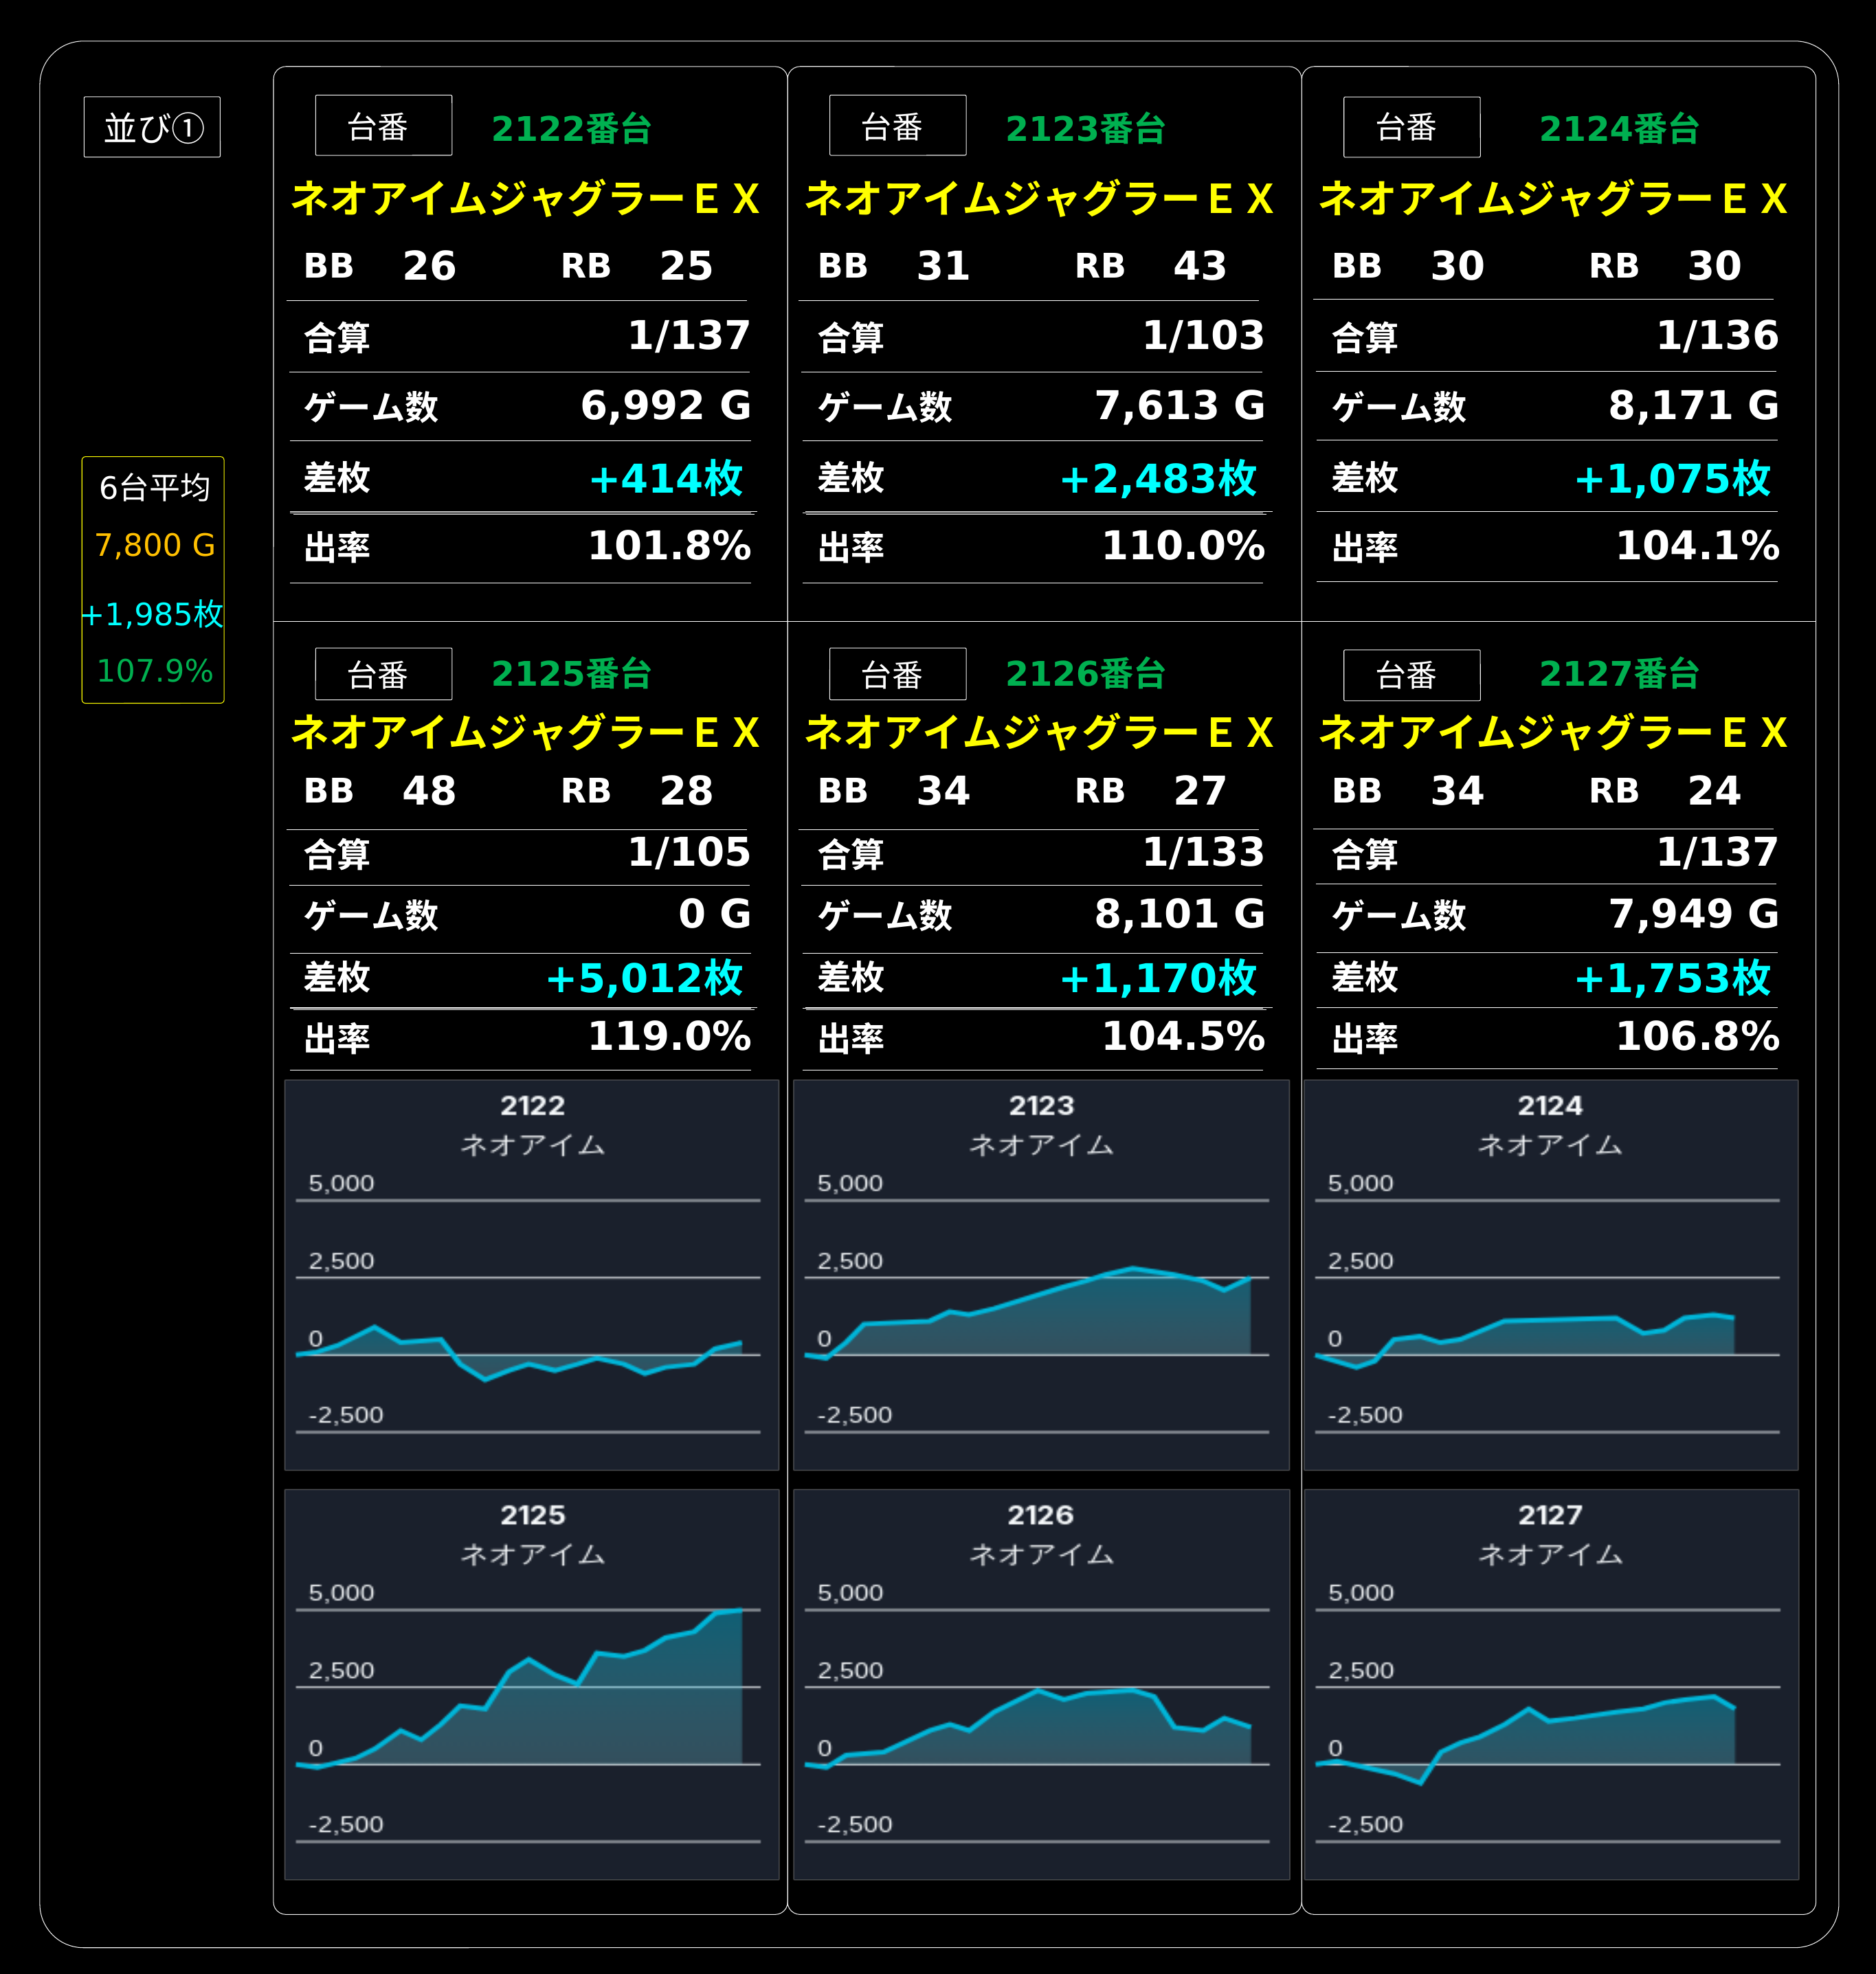Click the 1/133 合算 value
1876x1974 pixels.
tap(1204, 852)
